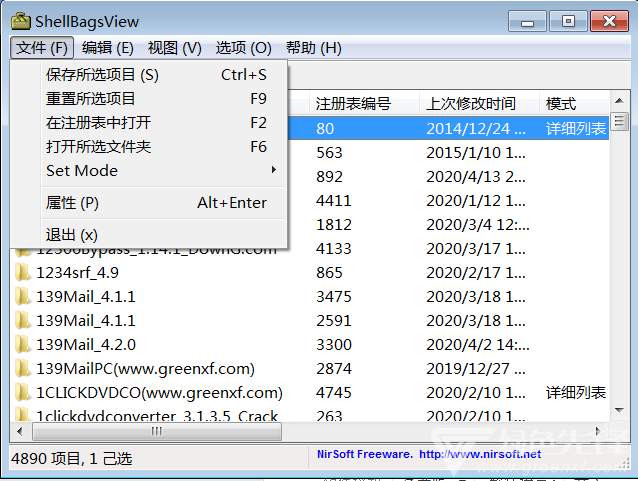Click folder icon beside 139MailPC(www.greenxf.com)
638x481 pixels.
[22, 369]
